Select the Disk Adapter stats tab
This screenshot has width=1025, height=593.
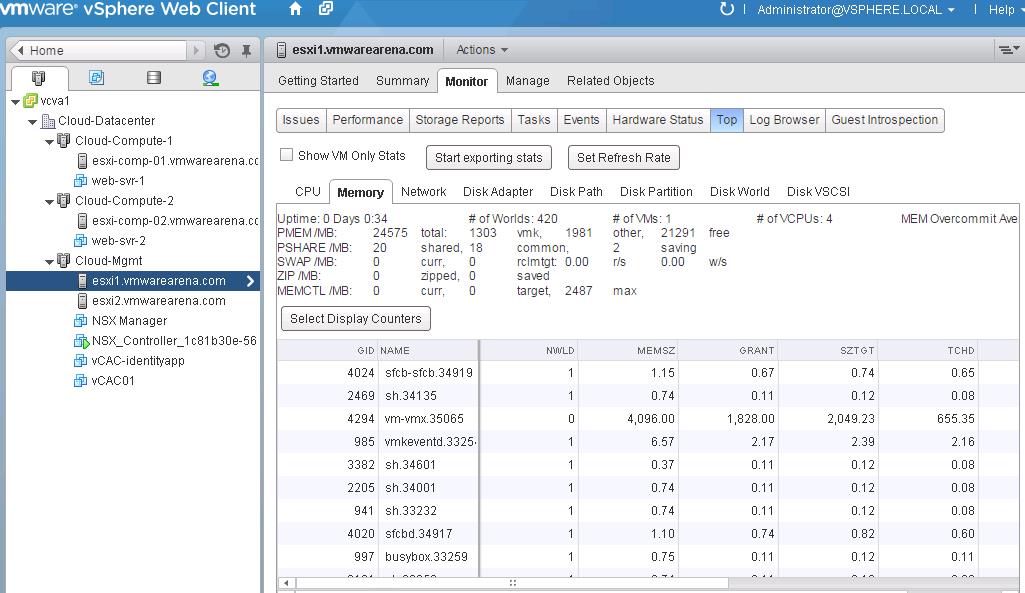(x=498, y=192)
